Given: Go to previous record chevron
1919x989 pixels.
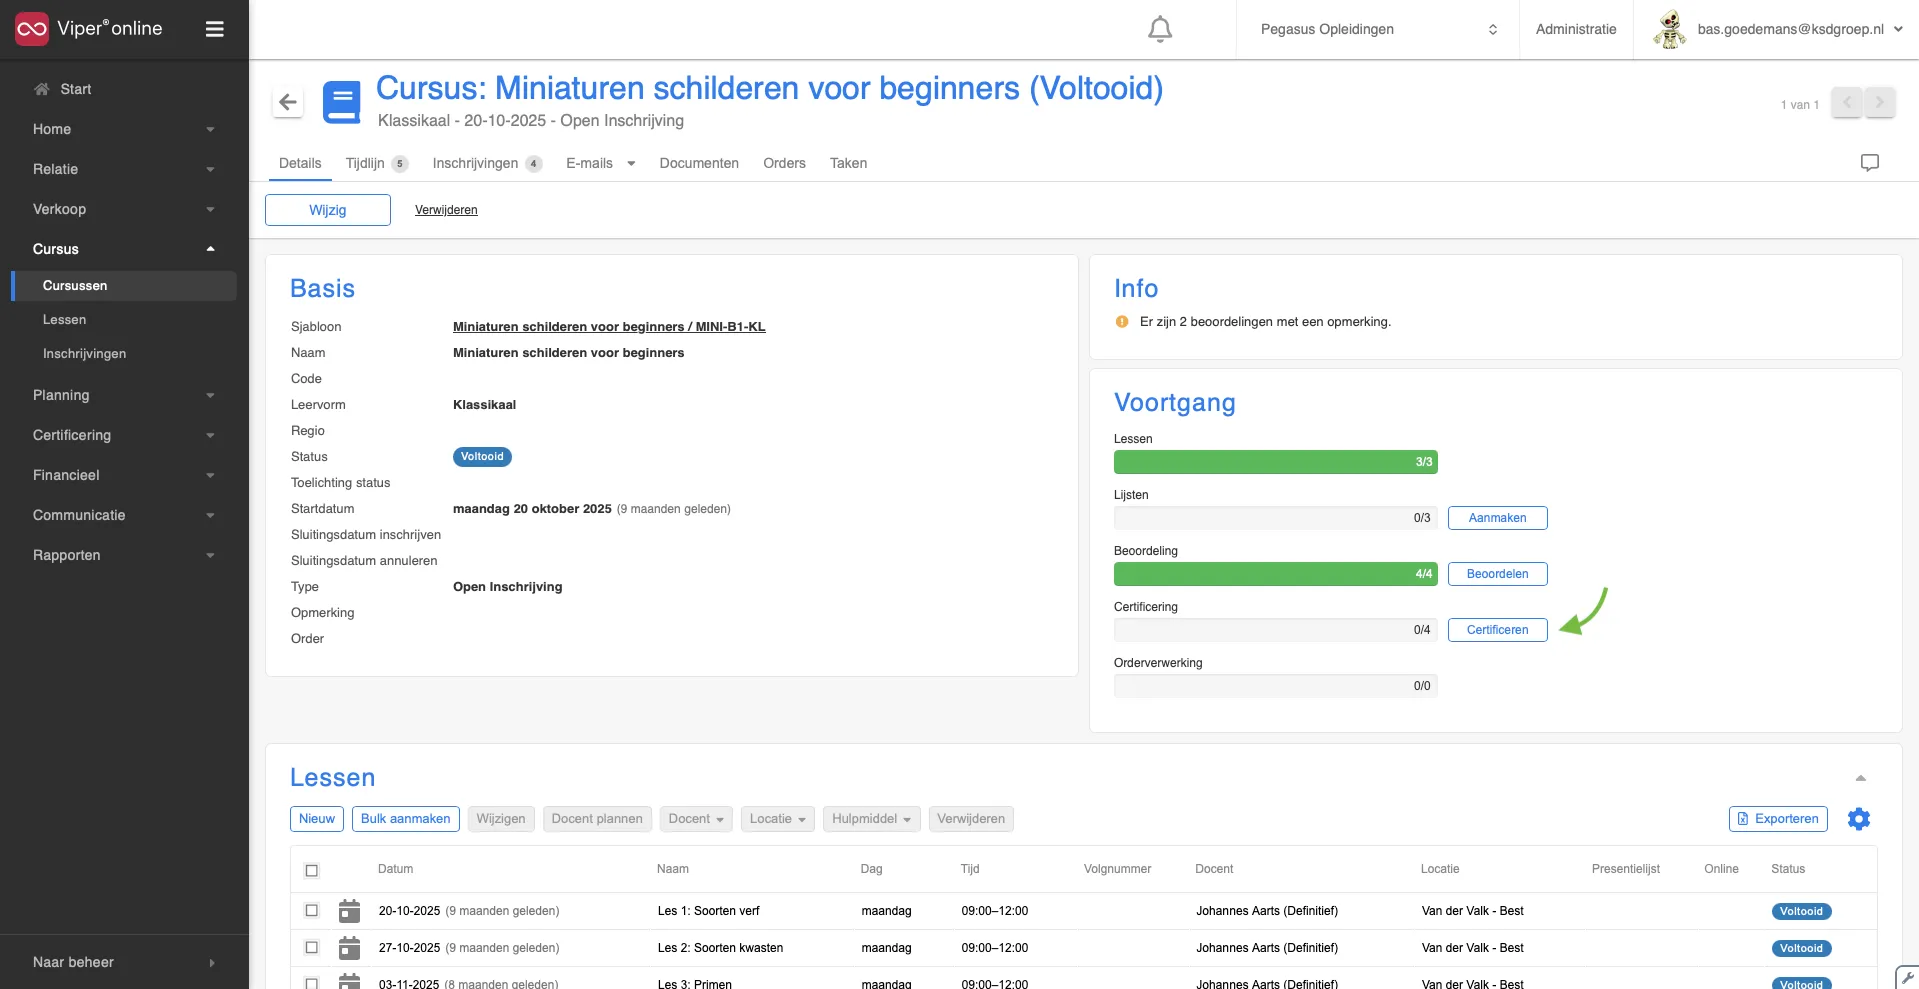Looking at the screenshot, I should point(1847,102).
